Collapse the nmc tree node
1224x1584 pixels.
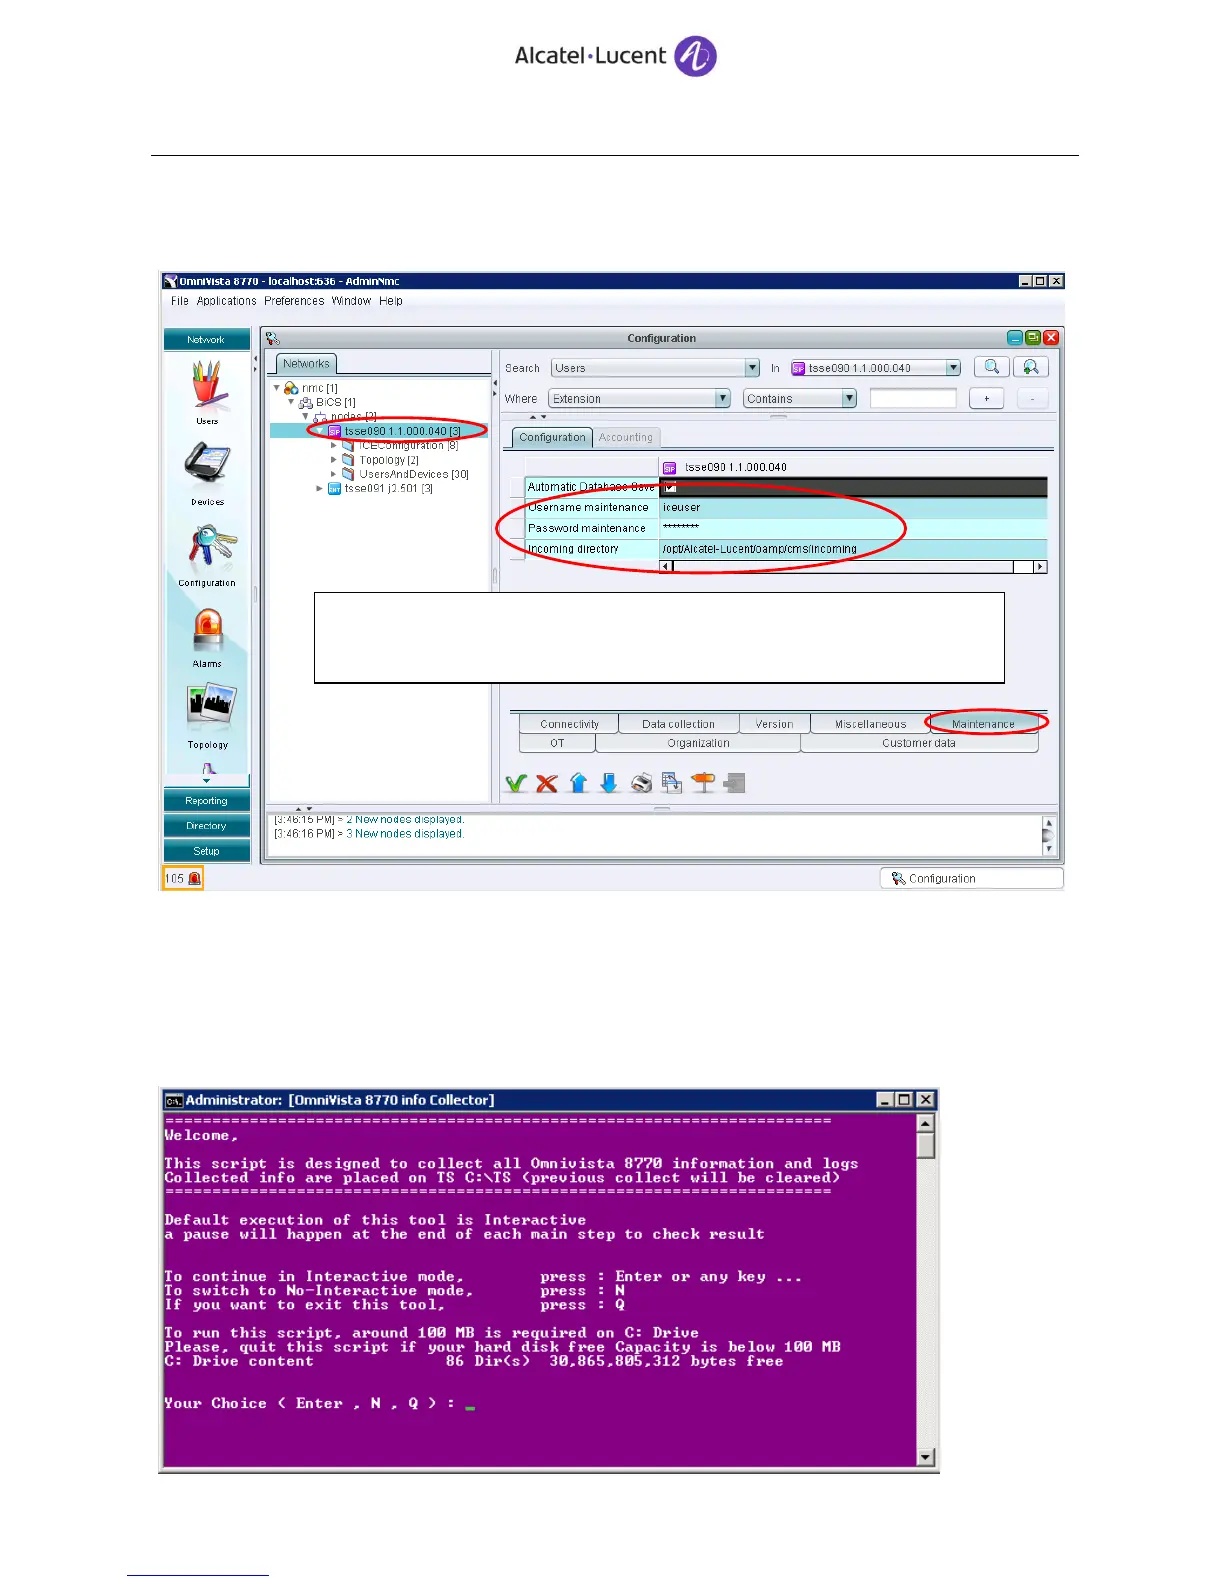tap(277, 388)
